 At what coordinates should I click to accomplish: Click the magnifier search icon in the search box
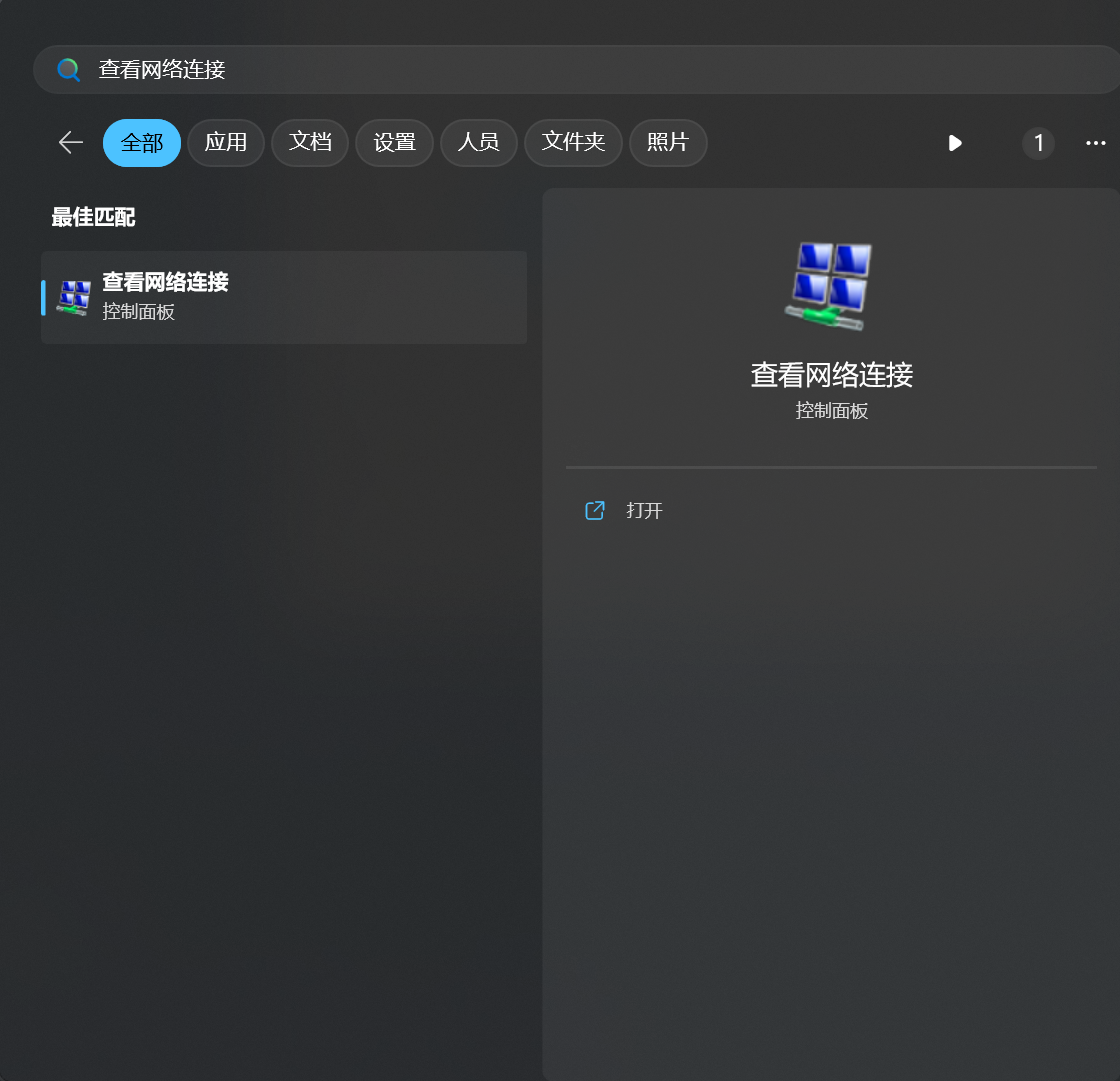point(68,70)
